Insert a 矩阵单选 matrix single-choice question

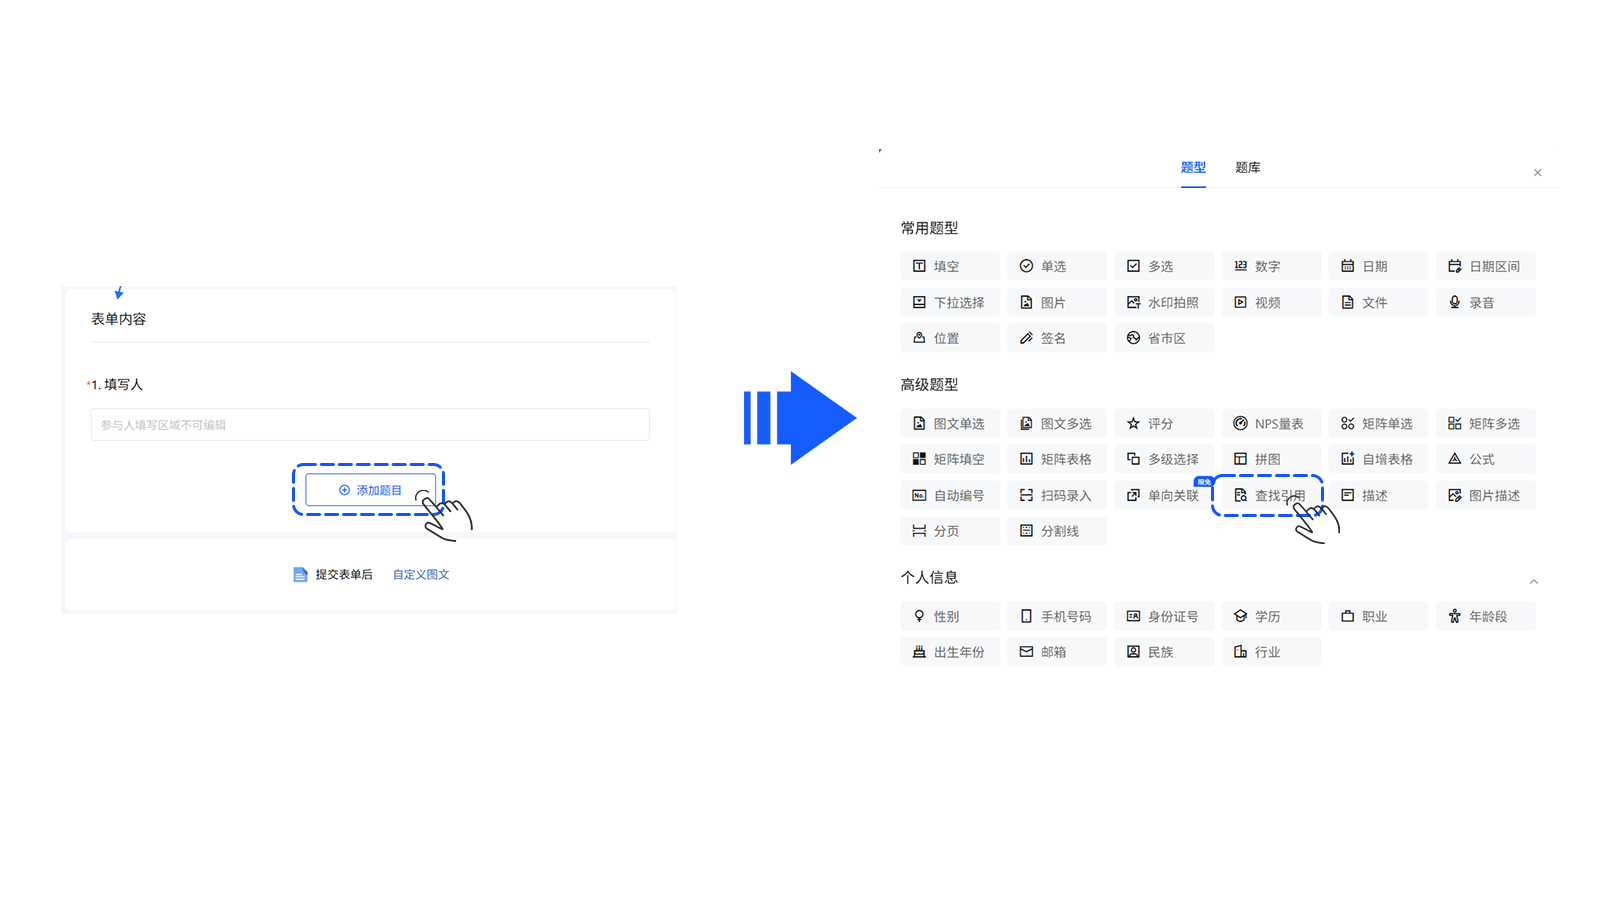[x=1378, y=422]
